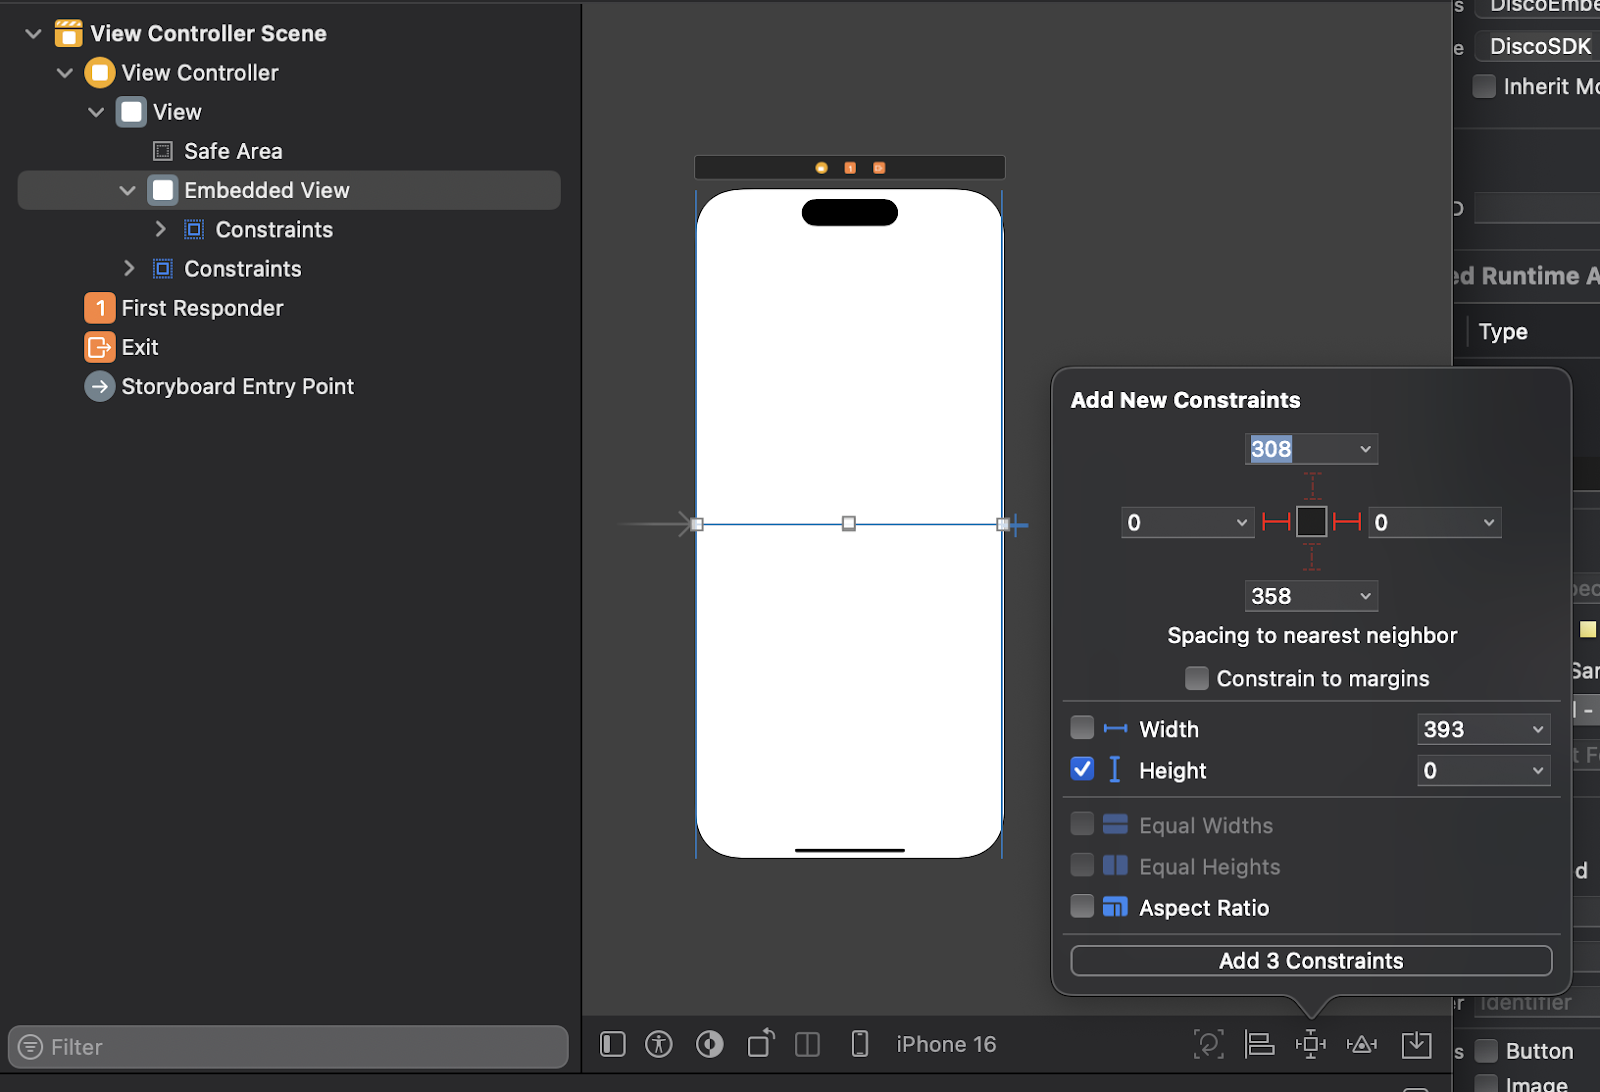The width and height of the screenshot is (1600, 1092).
Task: Uncheck the Height constraint checkbox
Action: (x=1082, y=768)
